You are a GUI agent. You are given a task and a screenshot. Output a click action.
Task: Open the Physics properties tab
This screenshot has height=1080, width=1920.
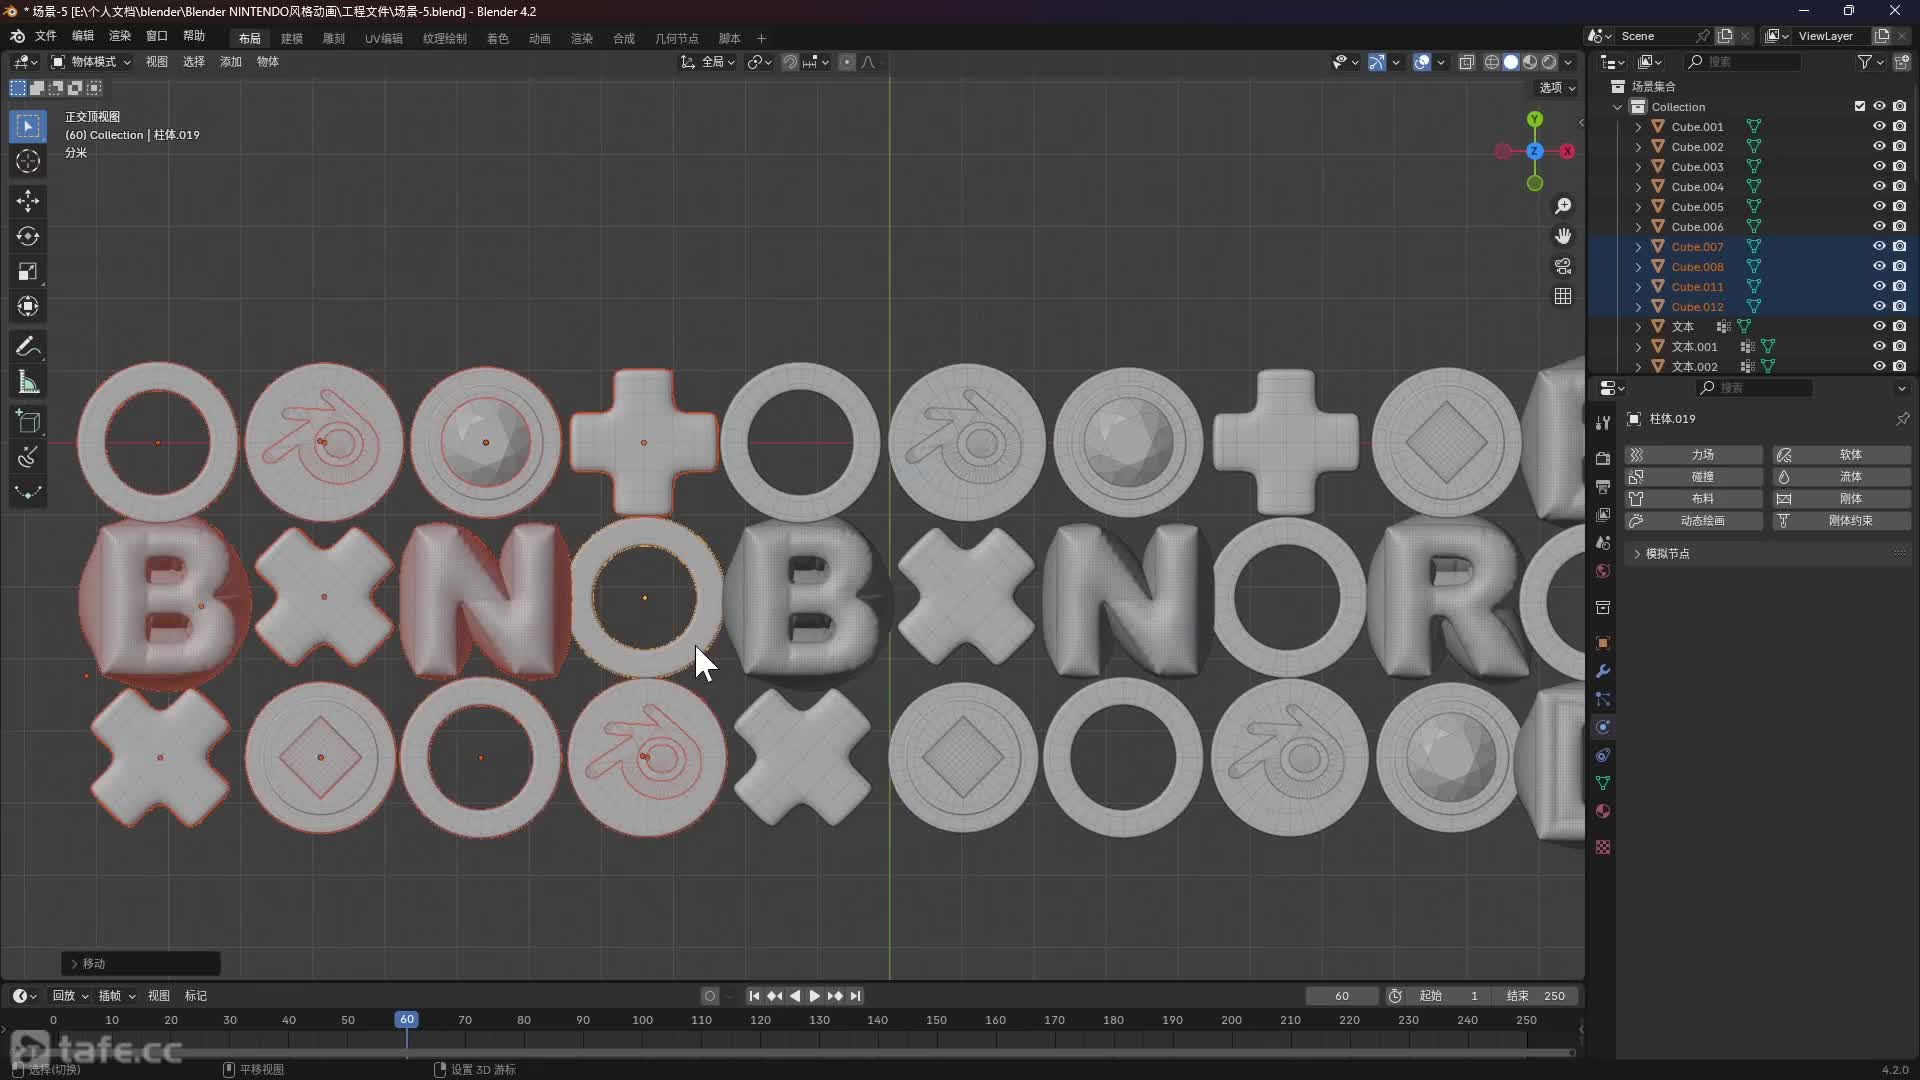coord(1603,727)
